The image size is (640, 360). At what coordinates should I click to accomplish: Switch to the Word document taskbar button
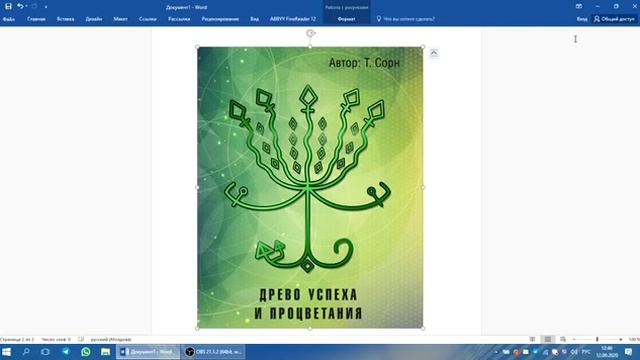coord(148,352)
